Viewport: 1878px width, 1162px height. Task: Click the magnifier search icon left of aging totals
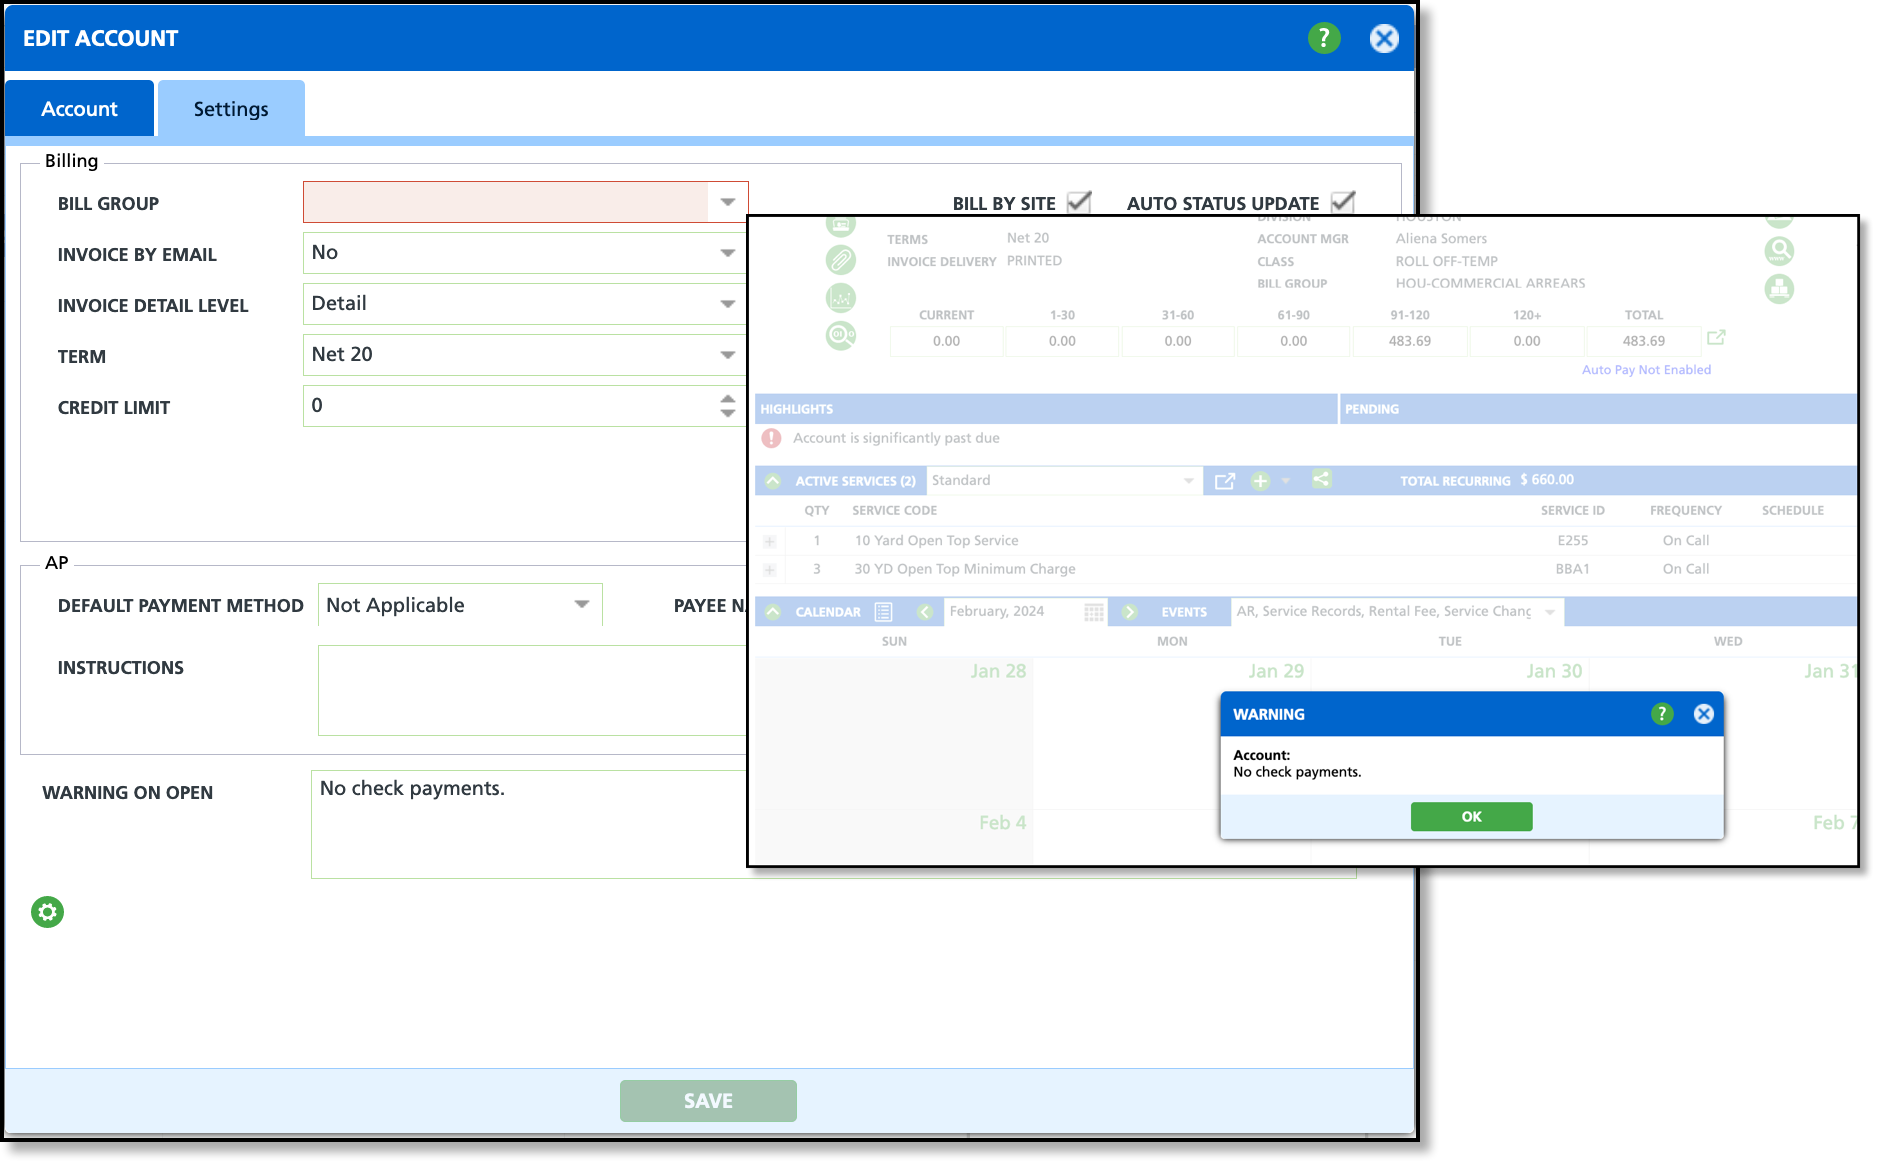point(841,335)
